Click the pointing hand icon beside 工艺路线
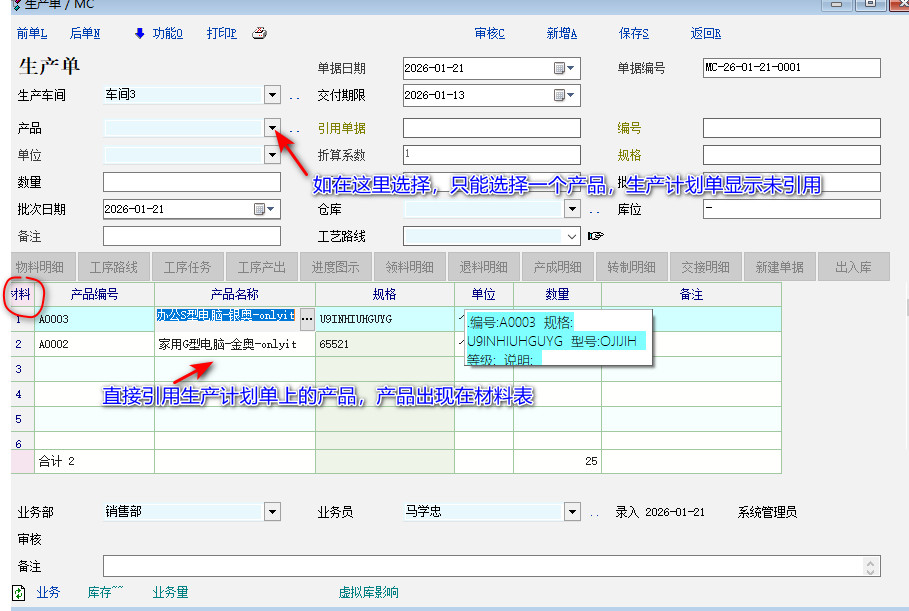The height and width of the screenshot is (611, 909). [x=596, y=236]
